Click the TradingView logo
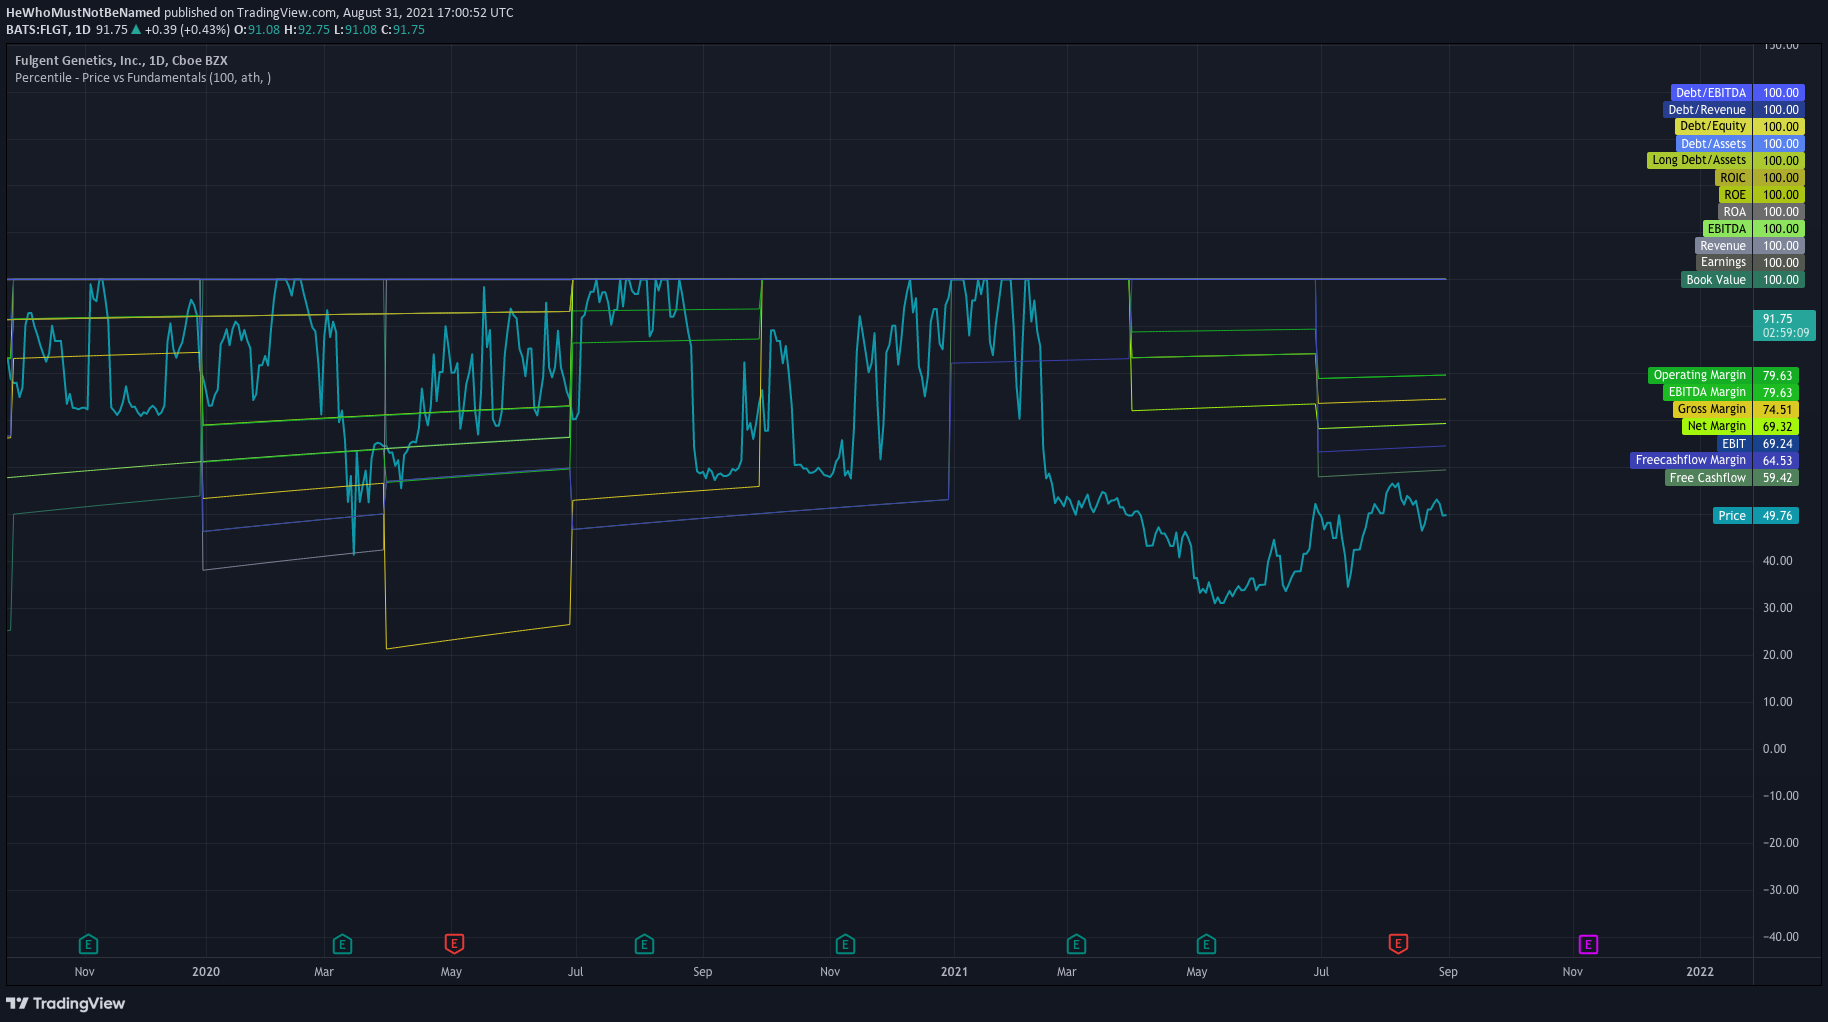Image resolution: width=1828 pixels, height=1022 pixels. pos(66,1003)
